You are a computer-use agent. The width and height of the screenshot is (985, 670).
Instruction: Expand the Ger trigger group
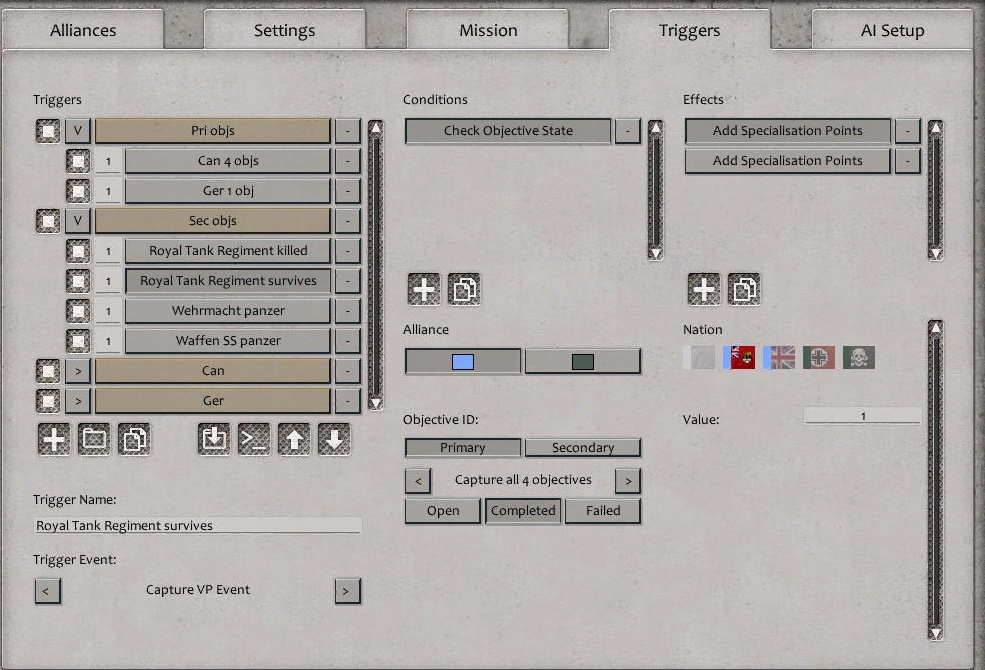pyautogui.click(x=78, y=400)
